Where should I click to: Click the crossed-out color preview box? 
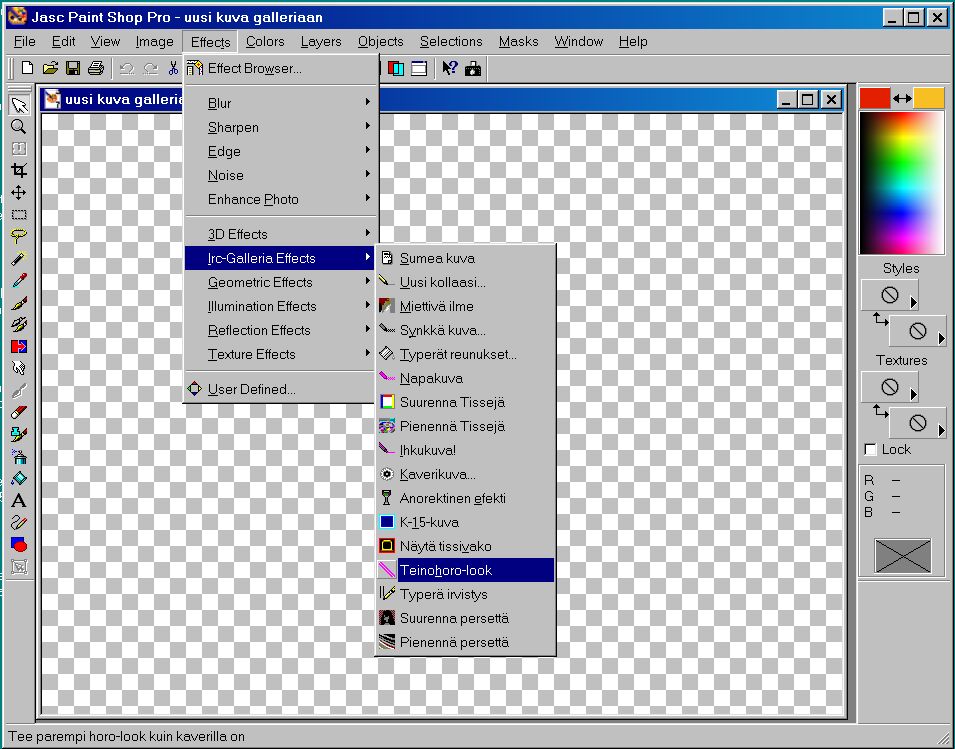tap(903, 555)
